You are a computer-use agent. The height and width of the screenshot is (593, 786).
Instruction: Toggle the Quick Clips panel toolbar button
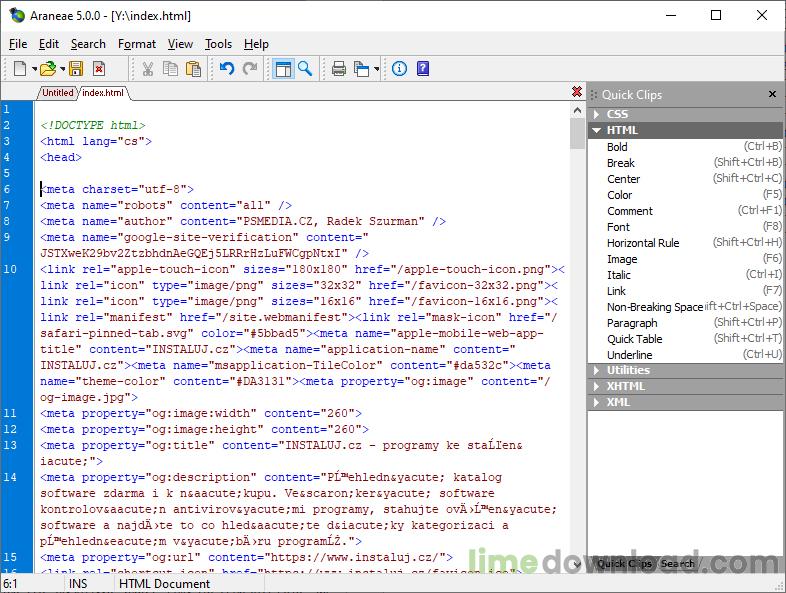click(x=283, y=69)
